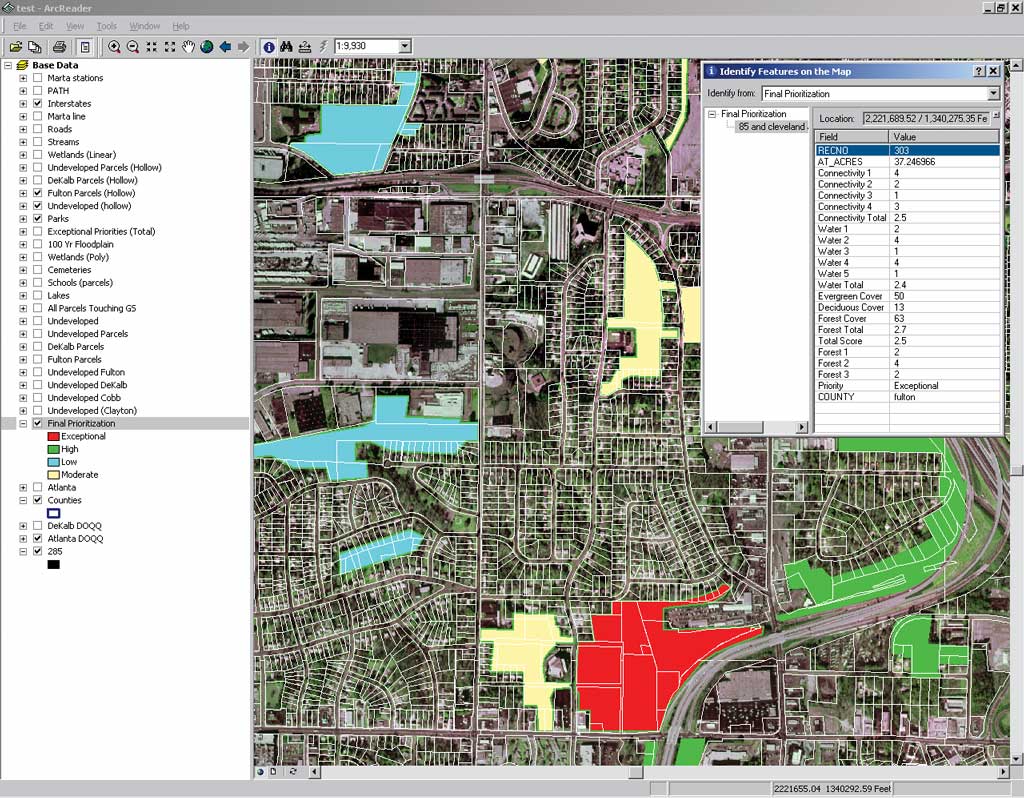Collapse Final Prioritization node in Identify tree

click(712, 114)
